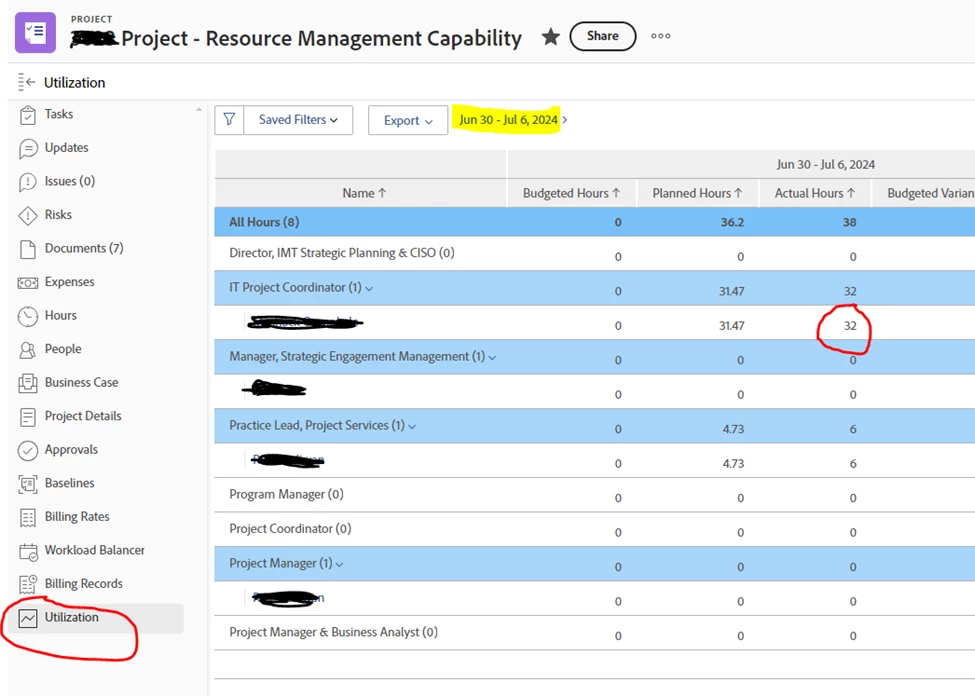Sort by Planned Hours column
Image resolution: width=975 pixels, height=696 pixels.
(x=698, y=193)
